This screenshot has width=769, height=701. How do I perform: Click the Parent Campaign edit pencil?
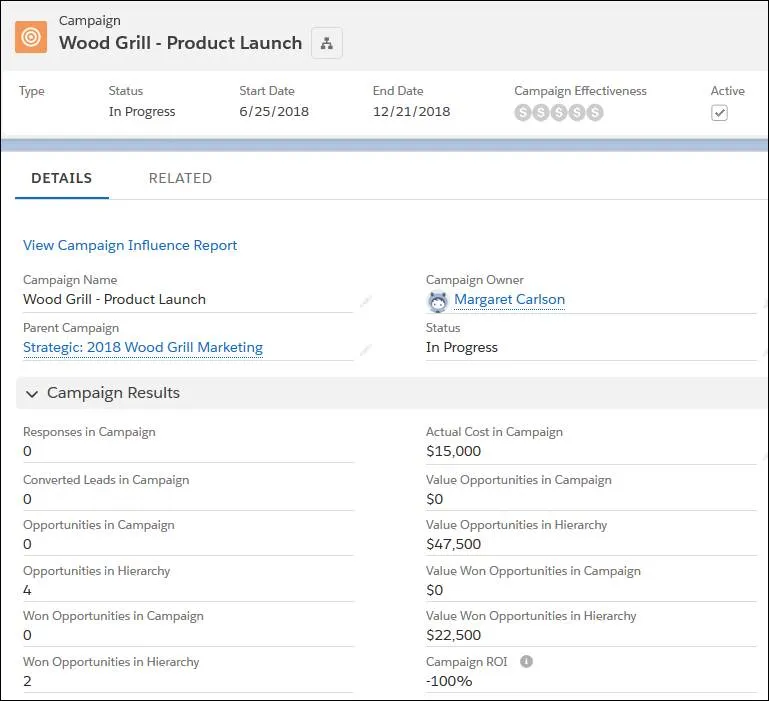[x=366, y=350]
